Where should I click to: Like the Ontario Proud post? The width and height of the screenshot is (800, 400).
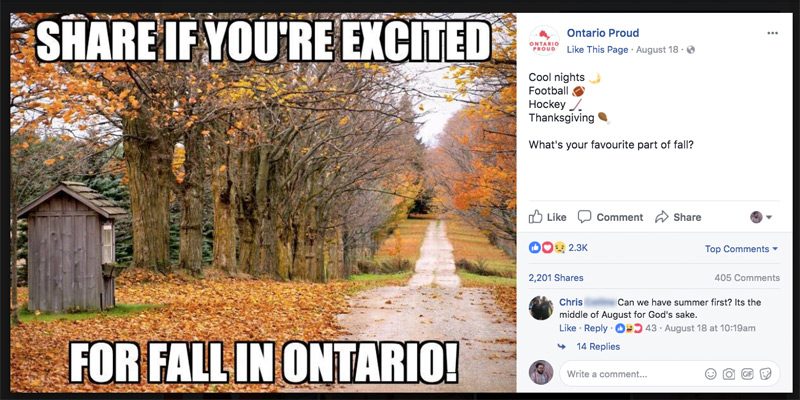tap(547, 217)
